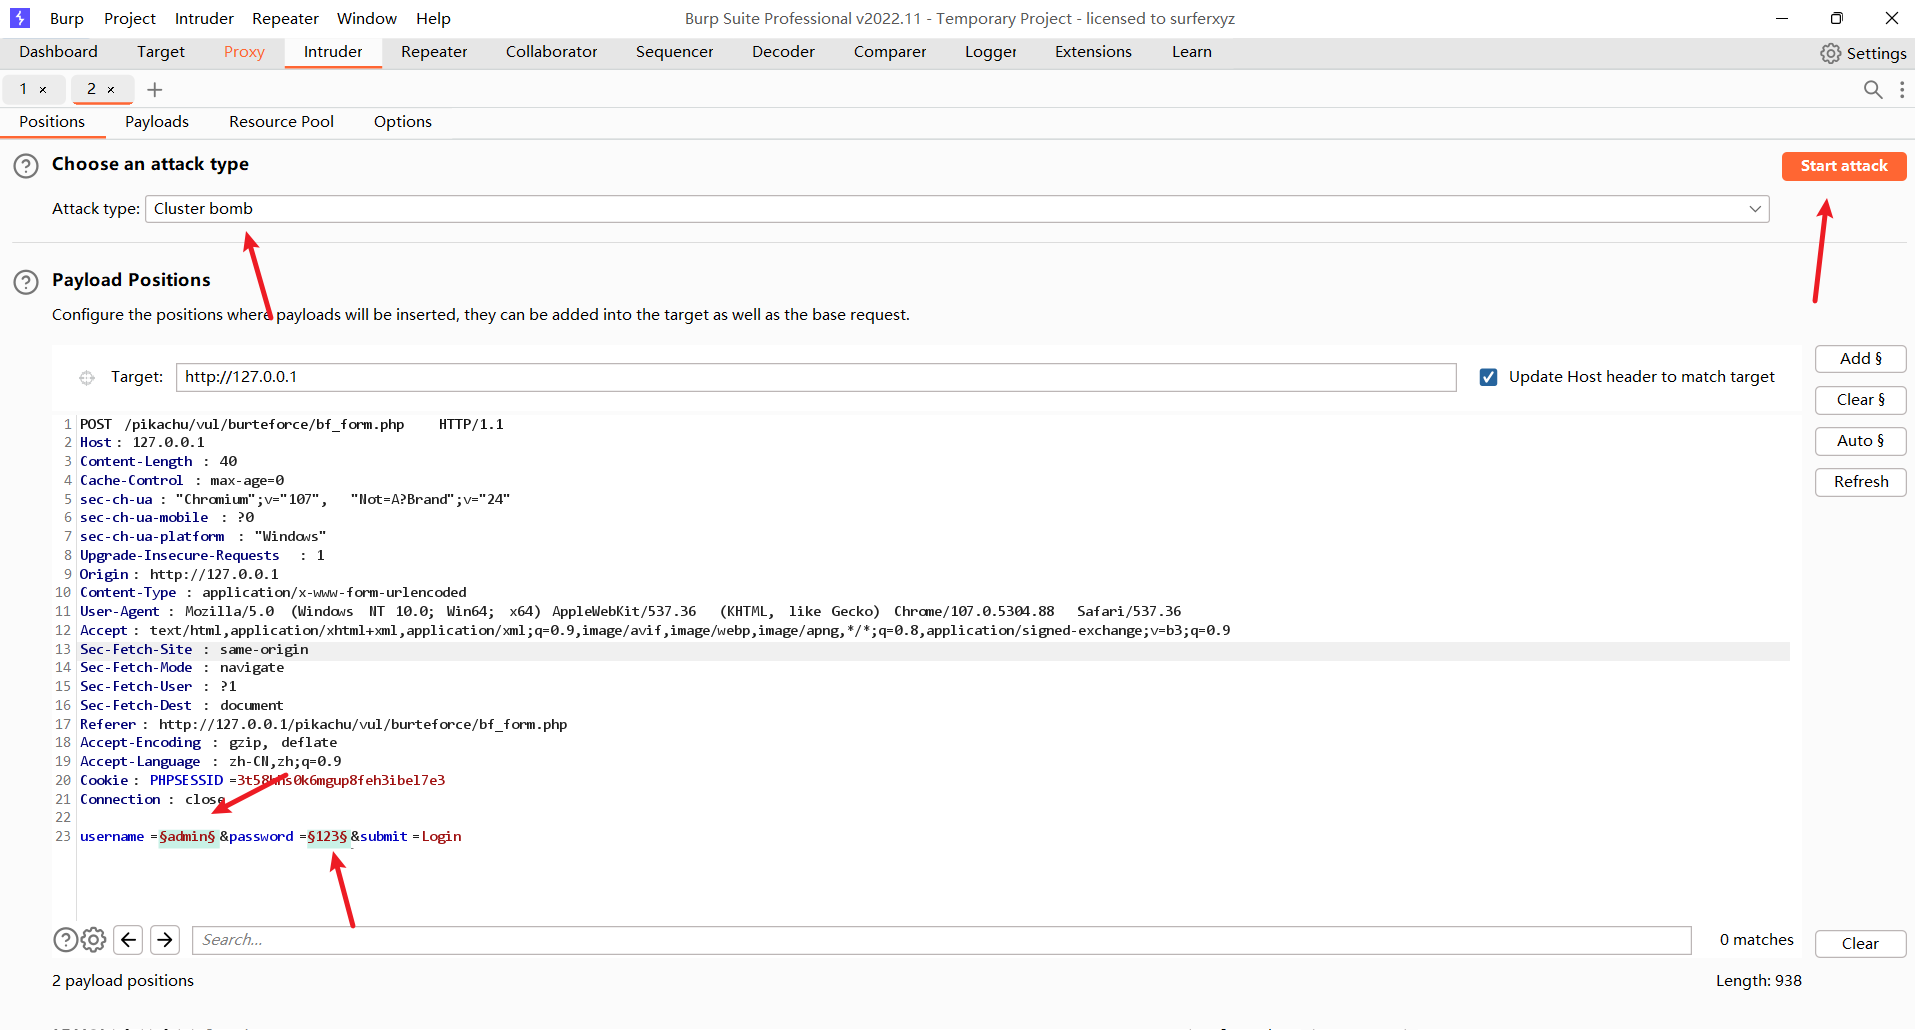Screen dimensions: 1915x1030
Task: Open the three-dot tab options menu
Action: (1902, 90)
